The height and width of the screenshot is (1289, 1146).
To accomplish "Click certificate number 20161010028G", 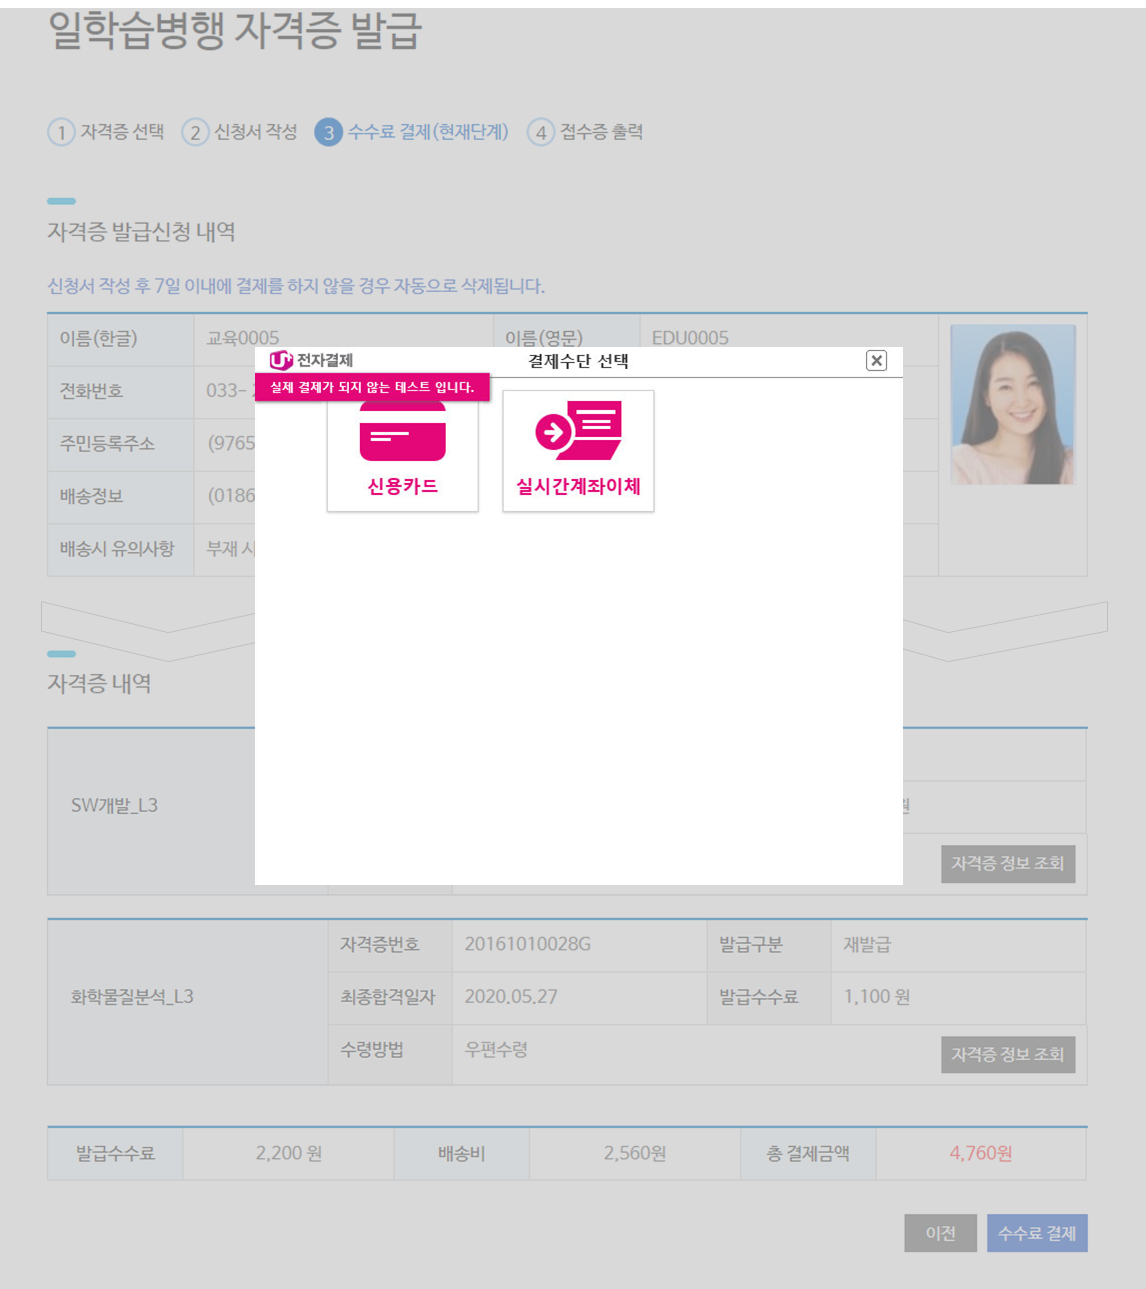I will pyautogui.click(x=528, y=944).
